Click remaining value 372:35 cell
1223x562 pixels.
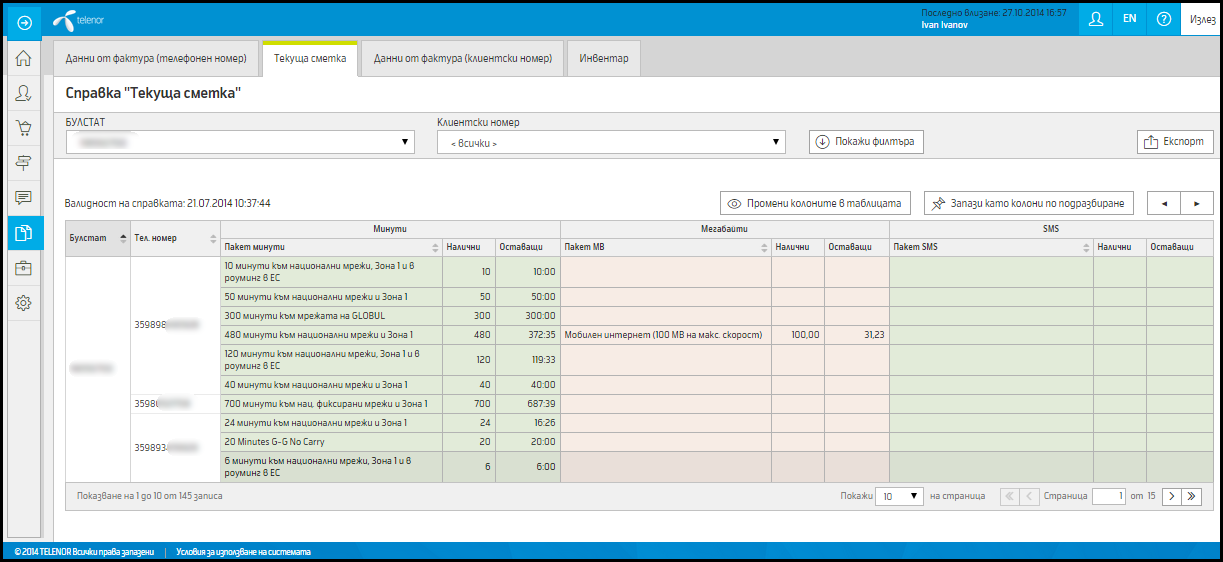pyautogui.click(x=528, y=334)
